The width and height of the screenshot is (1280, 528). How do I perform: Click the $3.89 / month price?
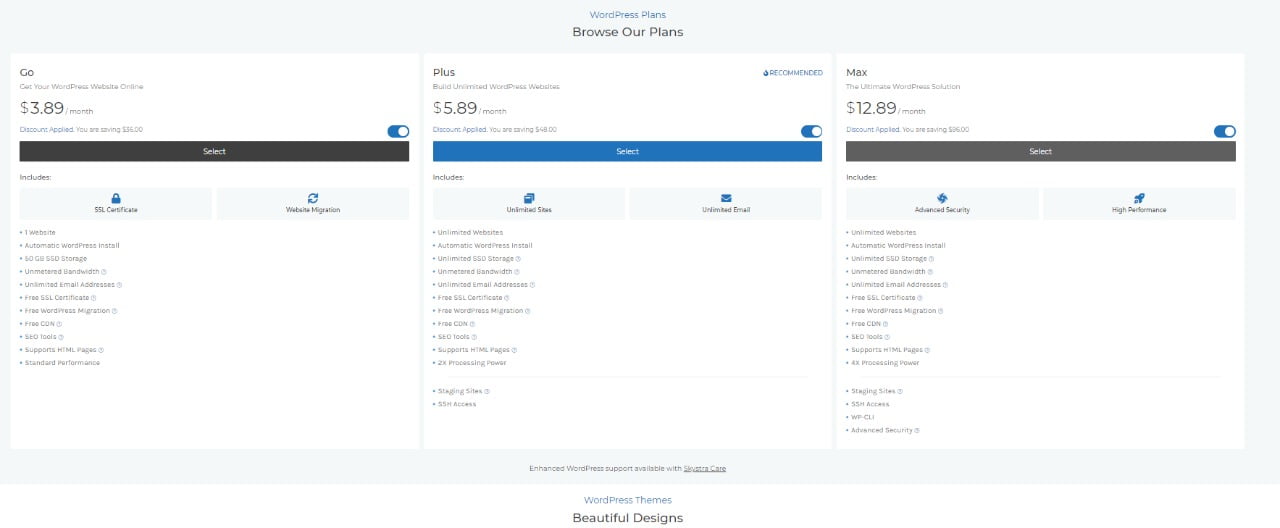pyautogui.click(x=57, y=108)
